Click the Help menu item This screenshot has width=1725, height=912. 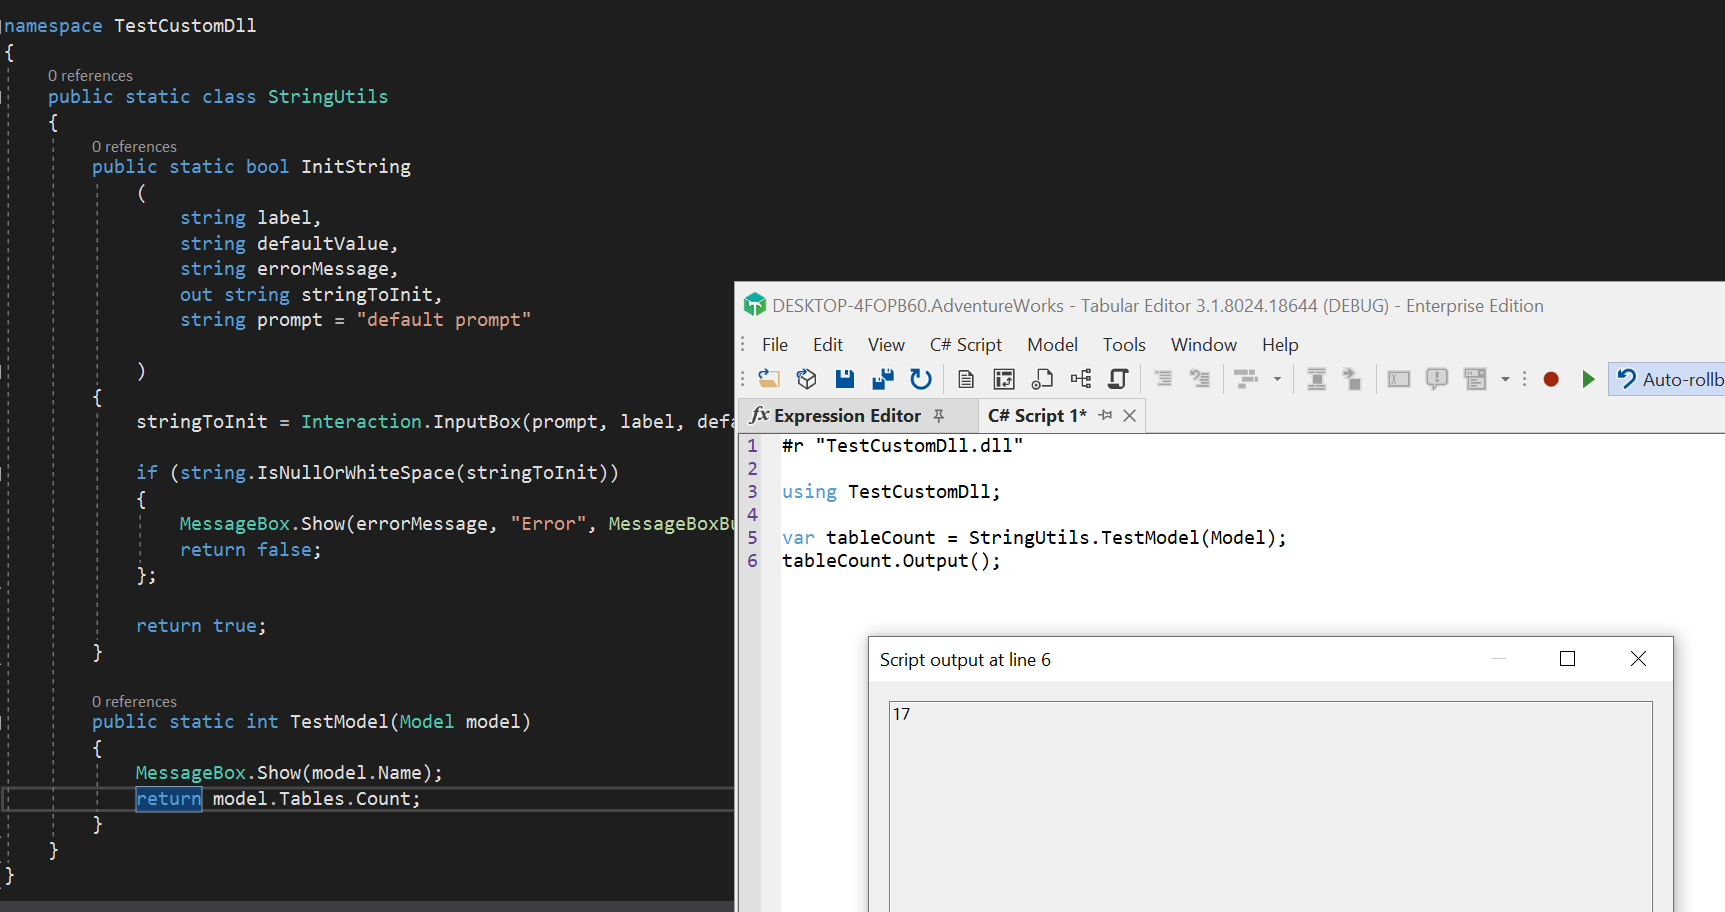[1279, 344]
